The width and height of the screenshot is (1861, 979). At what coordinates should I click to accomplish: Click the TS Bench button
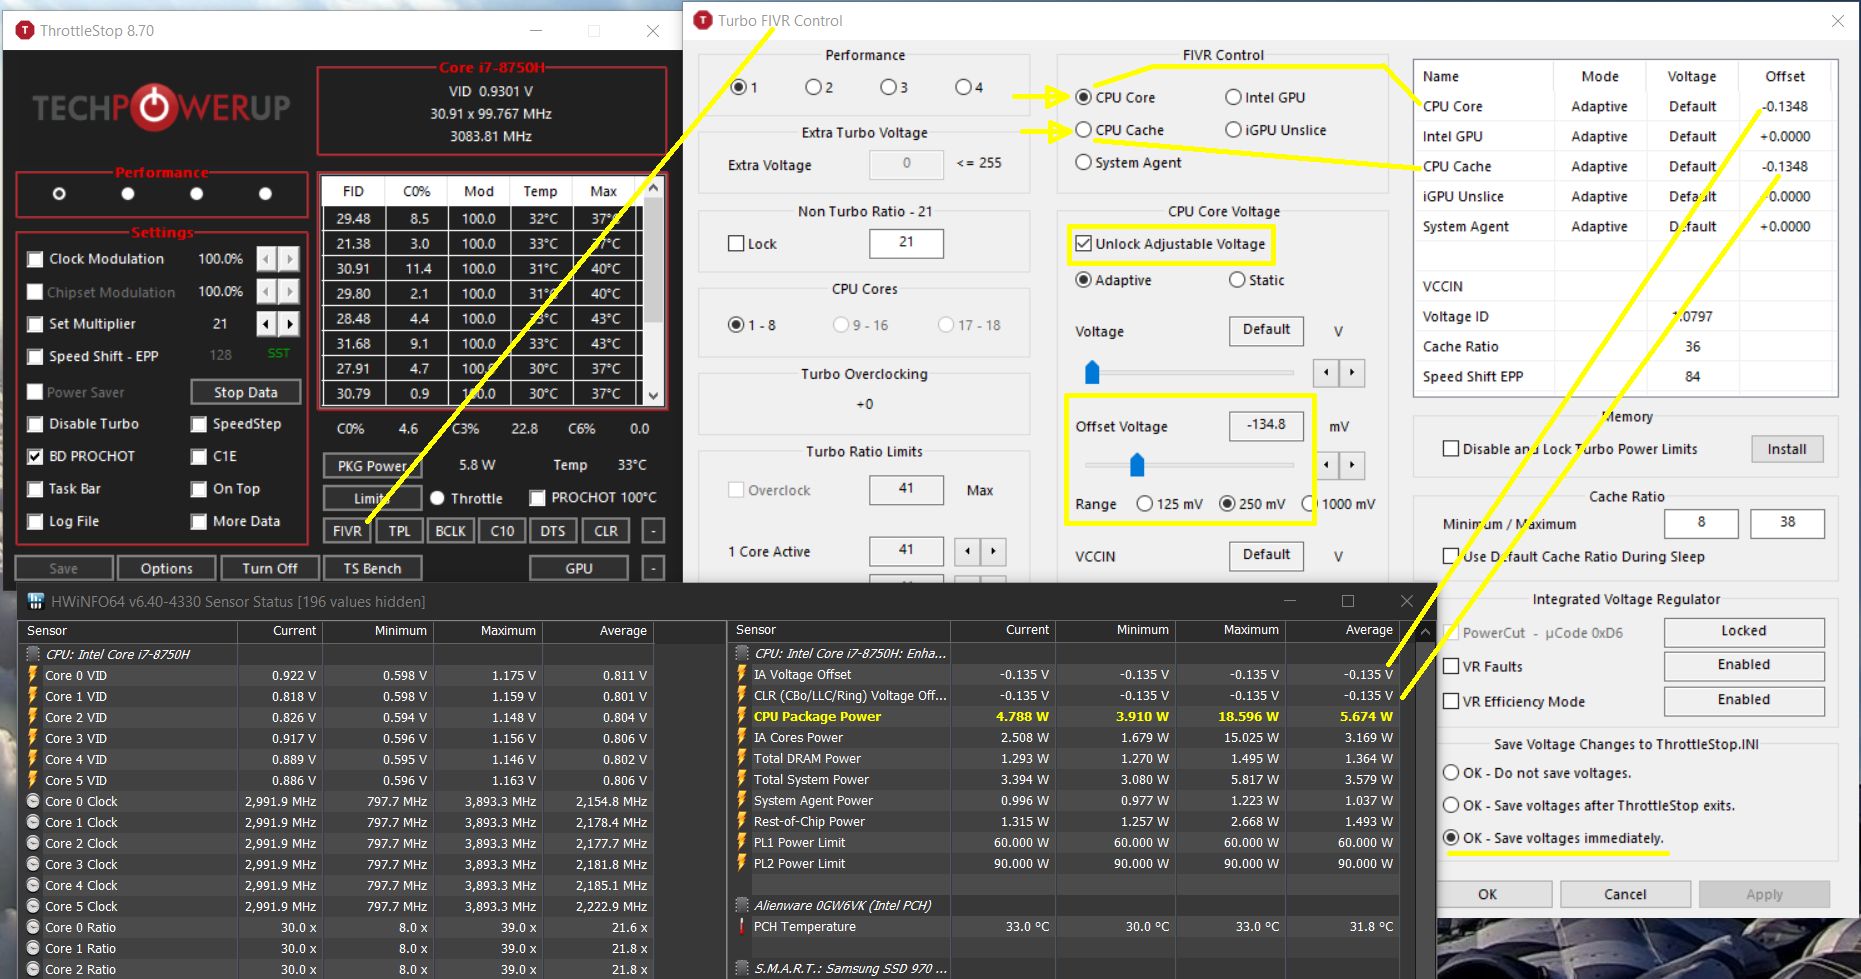(x=372, y=568)
